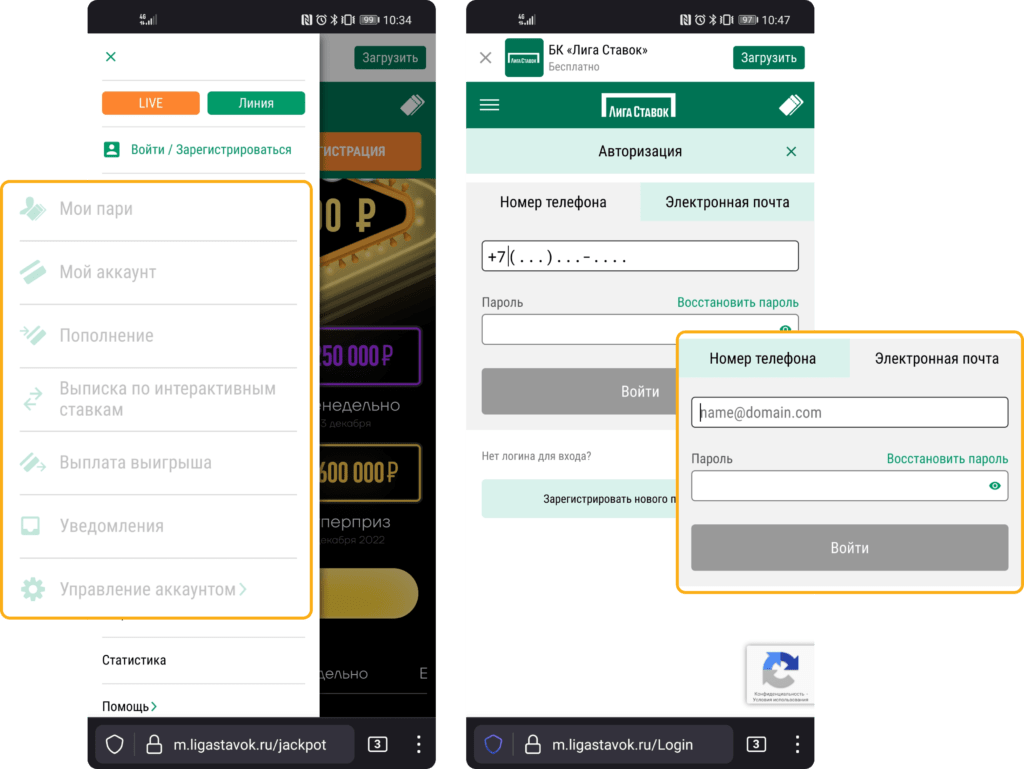Screen dimensions: 1024x769
Task: Click the Восстановить пароль link in email form
Action: click(947, 459)
